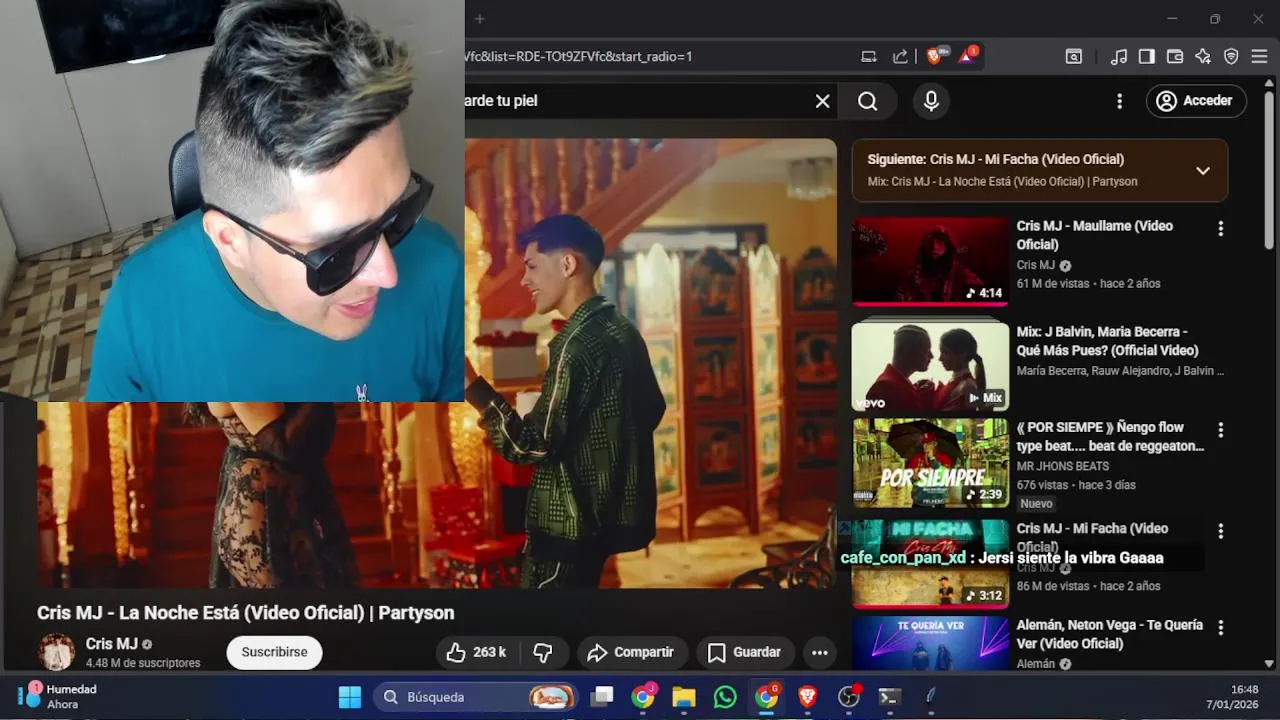Viewport: 1280px width, 720px height.
Task: Open the Cris MJ - Maullame thumbnail
Action: (930, 260)
